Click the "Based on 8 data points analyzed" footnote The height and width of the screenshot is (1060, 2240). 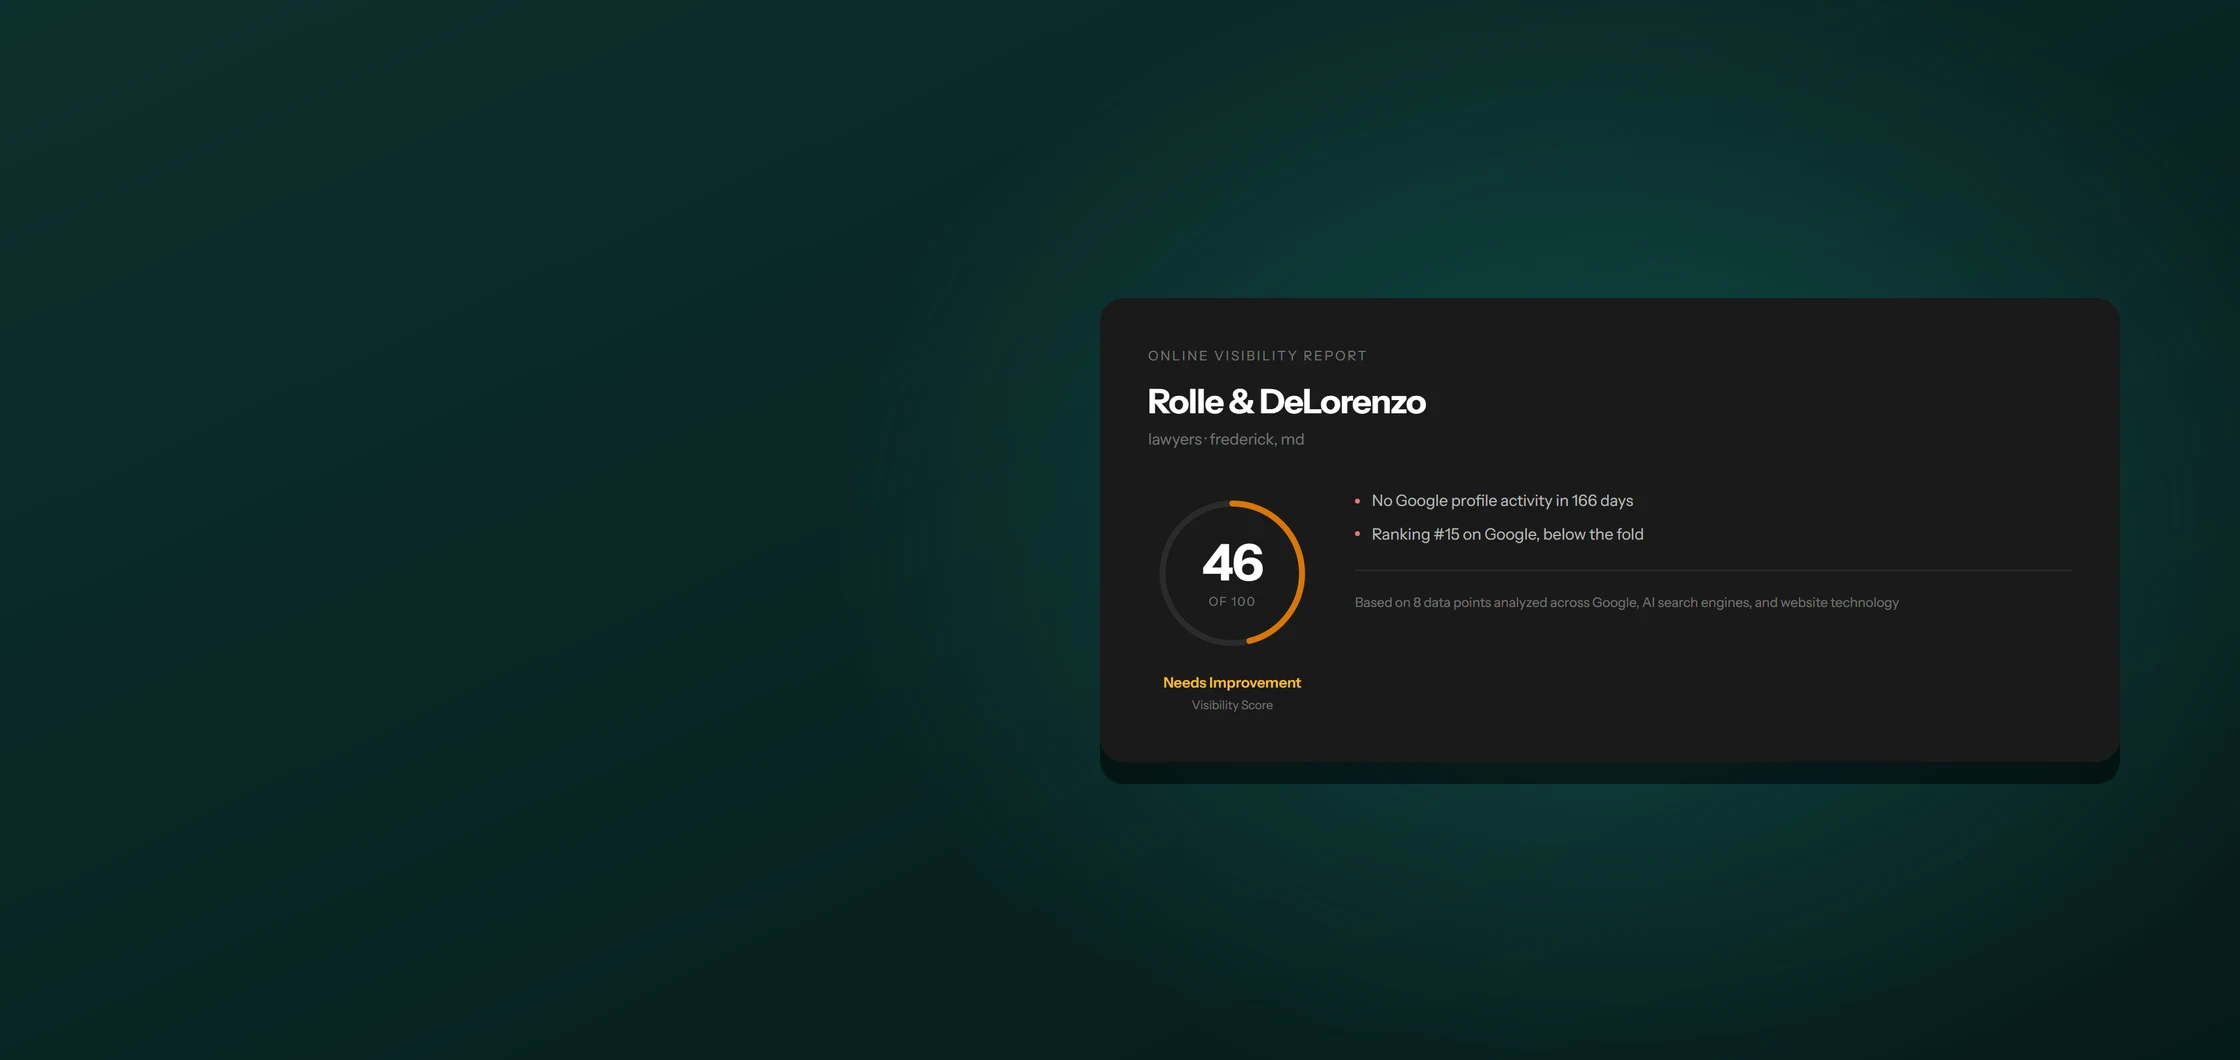pos(1626,603)
